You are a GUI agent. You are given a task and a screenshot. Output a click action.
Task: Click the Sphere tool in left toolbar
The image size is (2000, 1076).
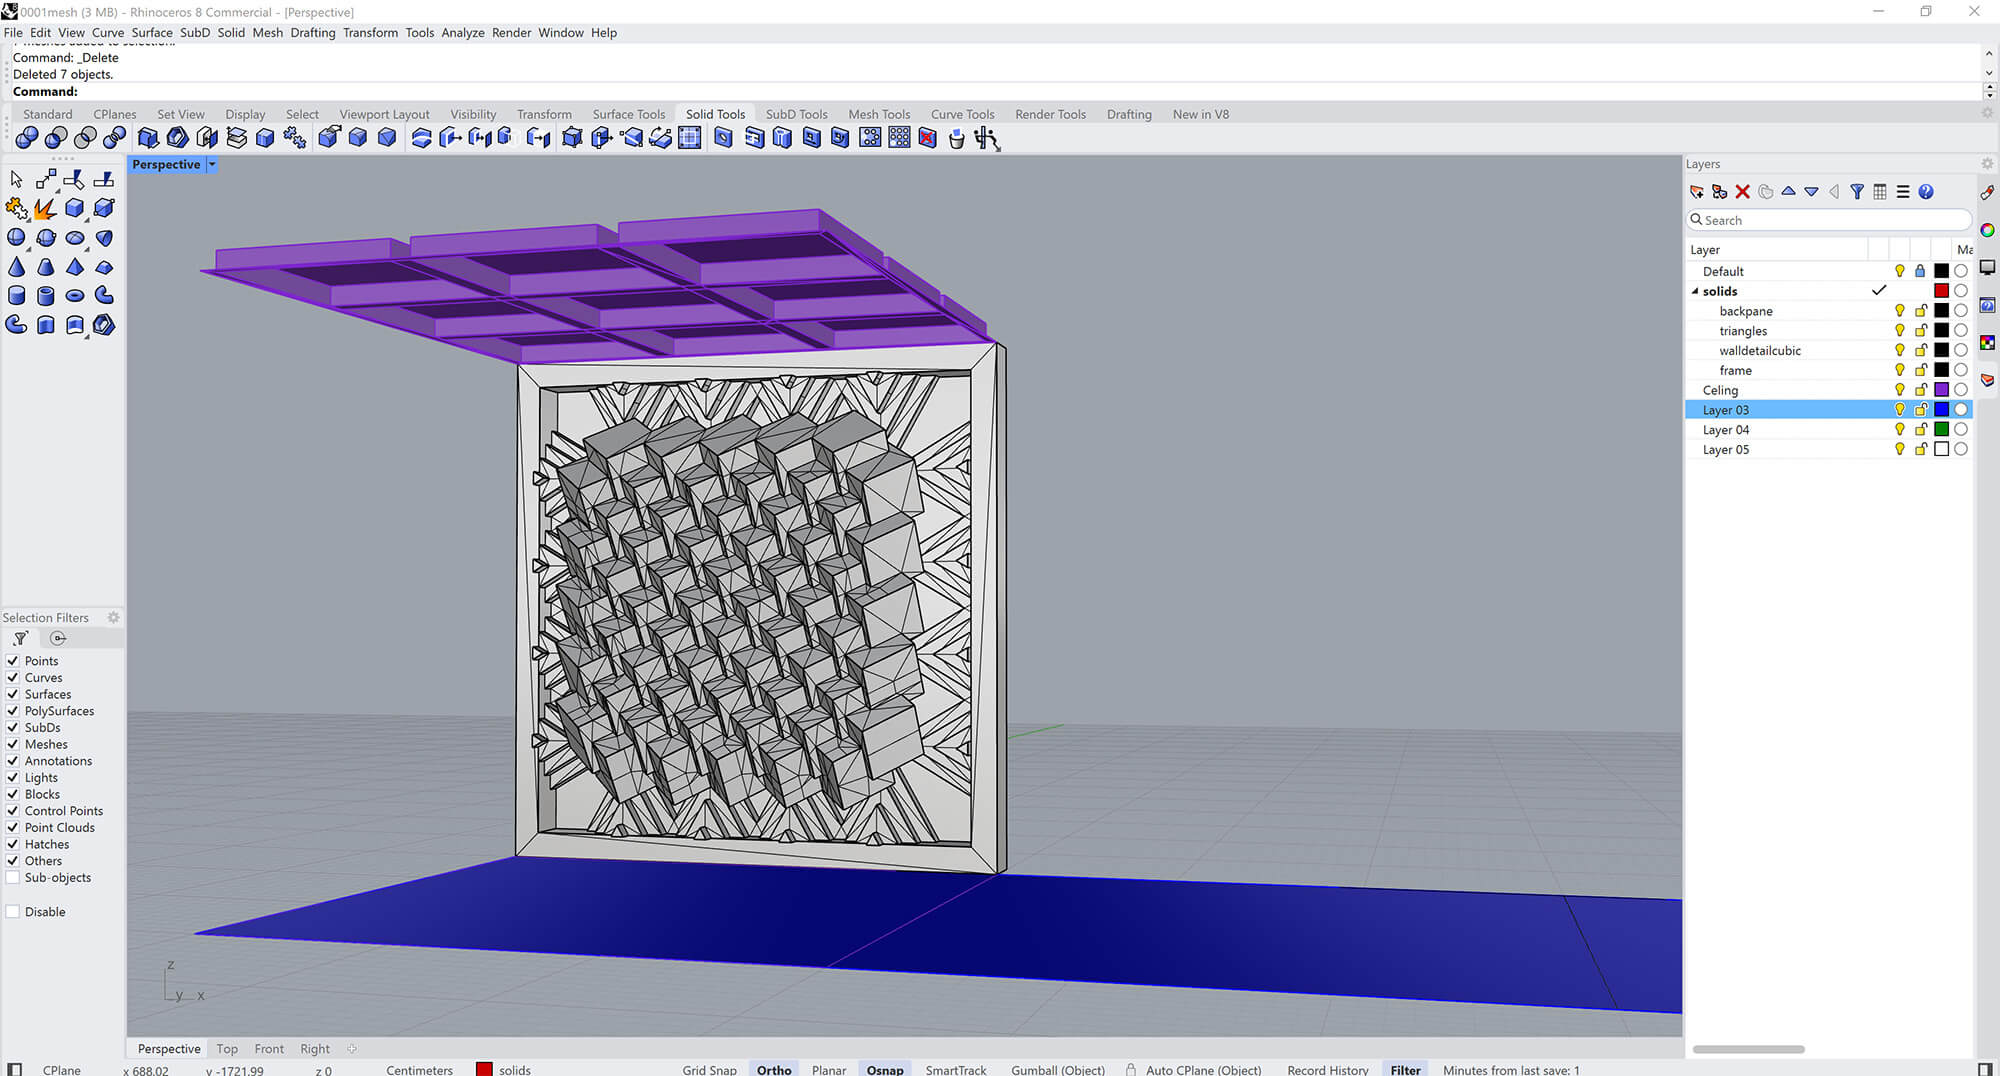[17, 238]
